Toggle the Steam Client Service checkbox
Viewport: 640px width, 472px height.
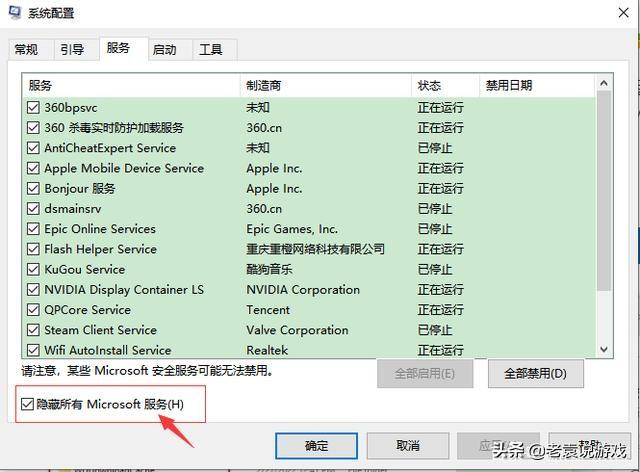[33, 330]
